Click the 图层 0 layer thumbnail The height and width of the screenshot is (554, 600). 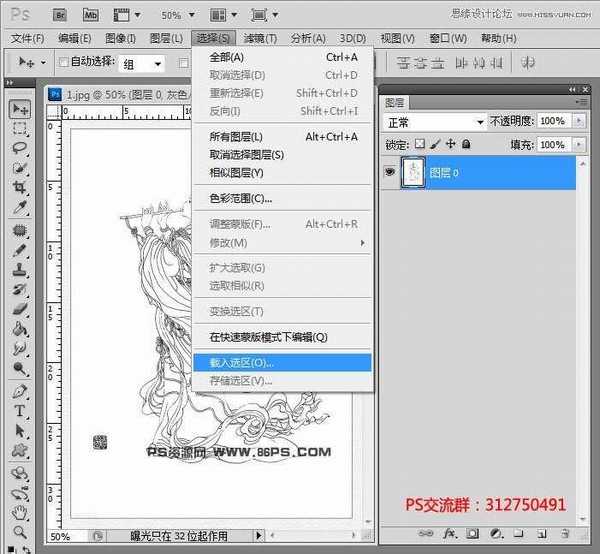[414, 172]
